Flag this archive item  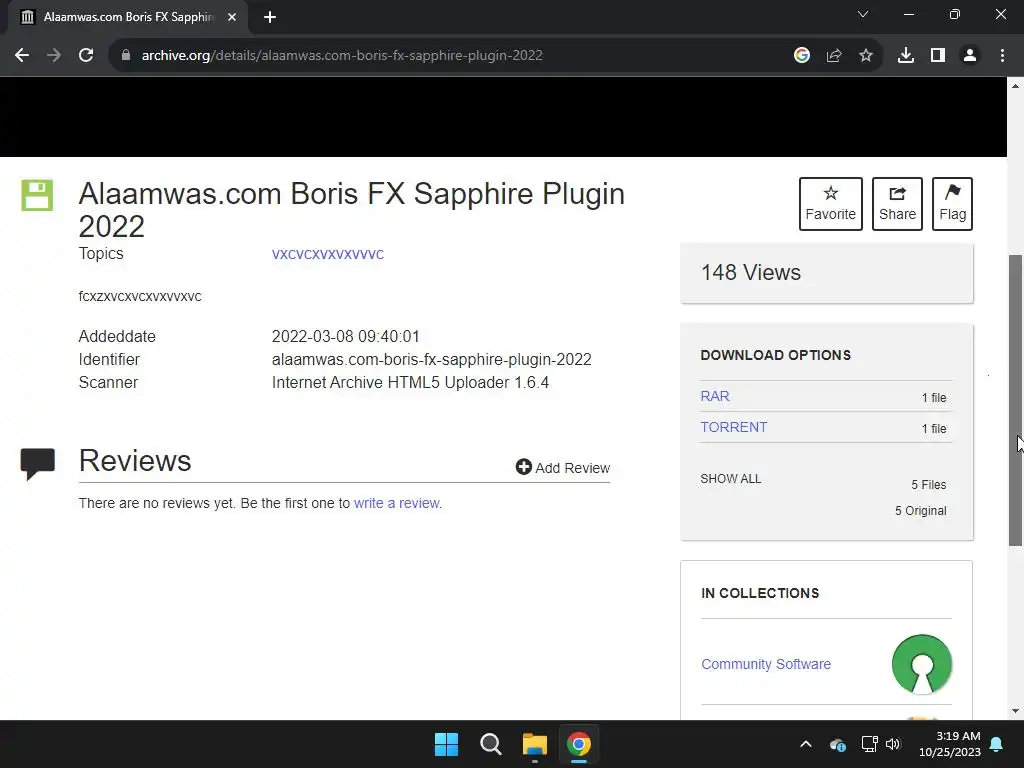pyautogui.click(x=952, y=204)
